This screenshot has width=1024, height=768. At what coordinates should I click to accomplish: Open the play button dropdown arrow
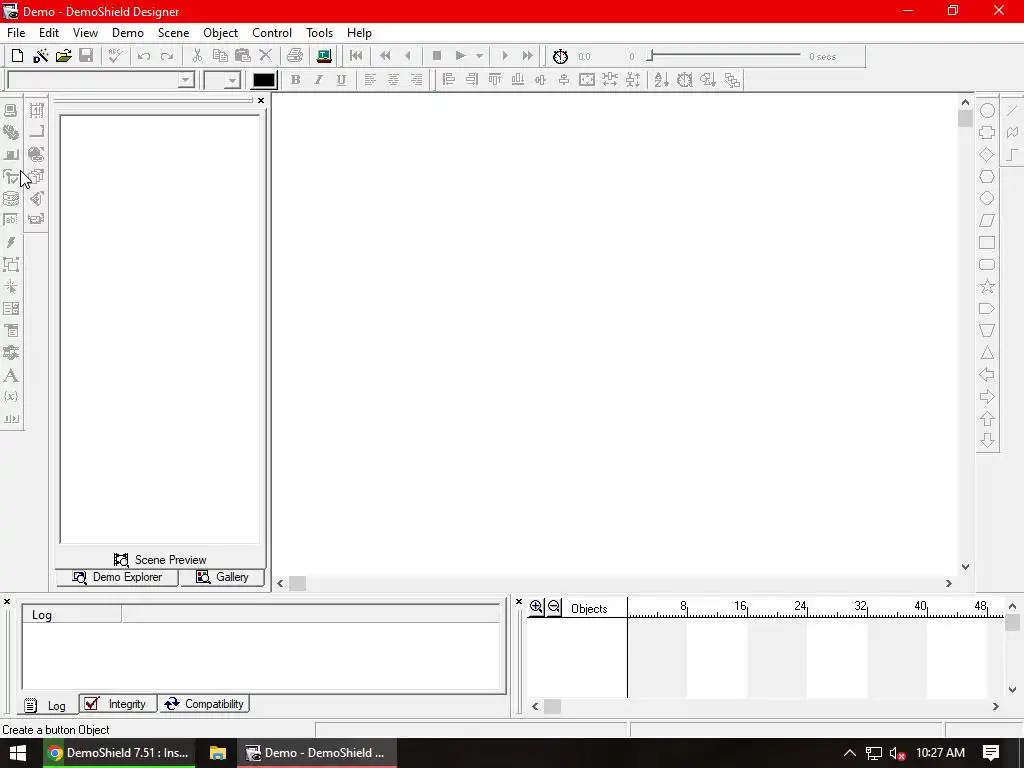pyautogui.click(x=479, y=56)
